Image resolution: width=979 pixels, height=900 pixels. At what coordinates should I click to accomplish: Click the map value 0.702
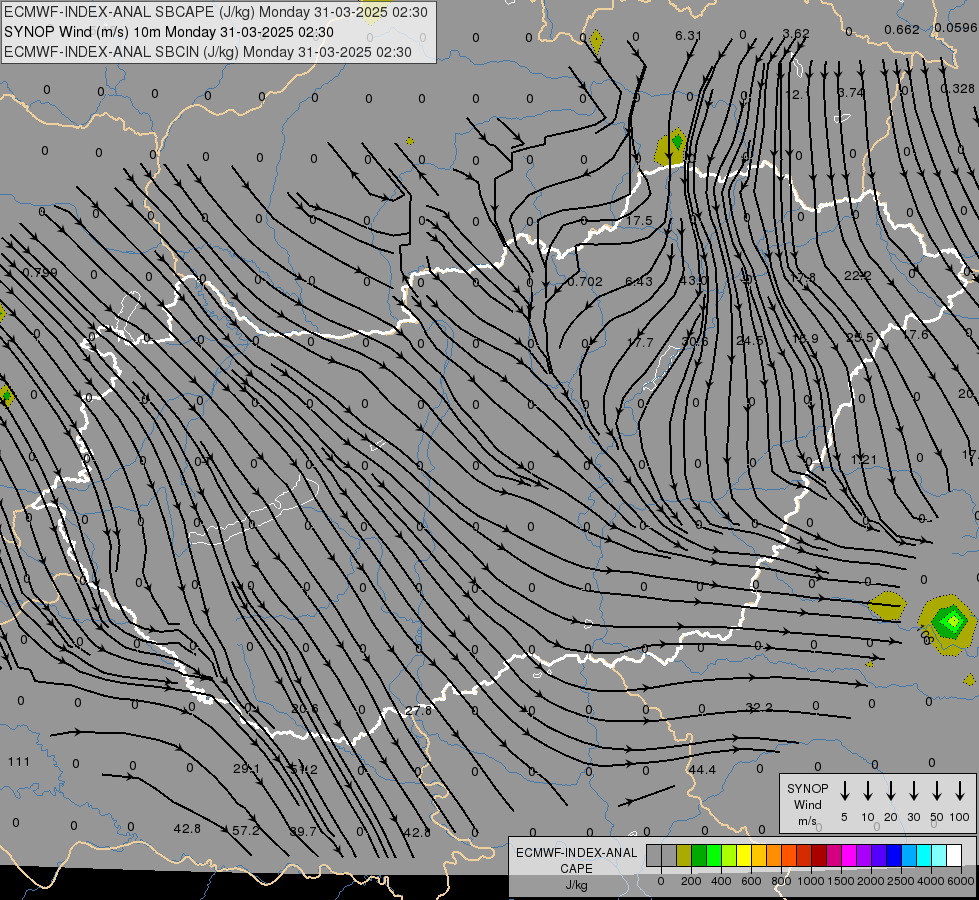point(585,282)
